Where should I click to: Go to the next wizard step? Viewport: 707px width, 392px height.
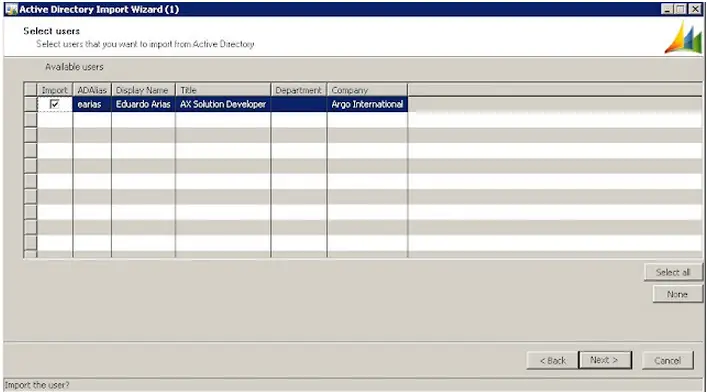click(x=605, y=360)
